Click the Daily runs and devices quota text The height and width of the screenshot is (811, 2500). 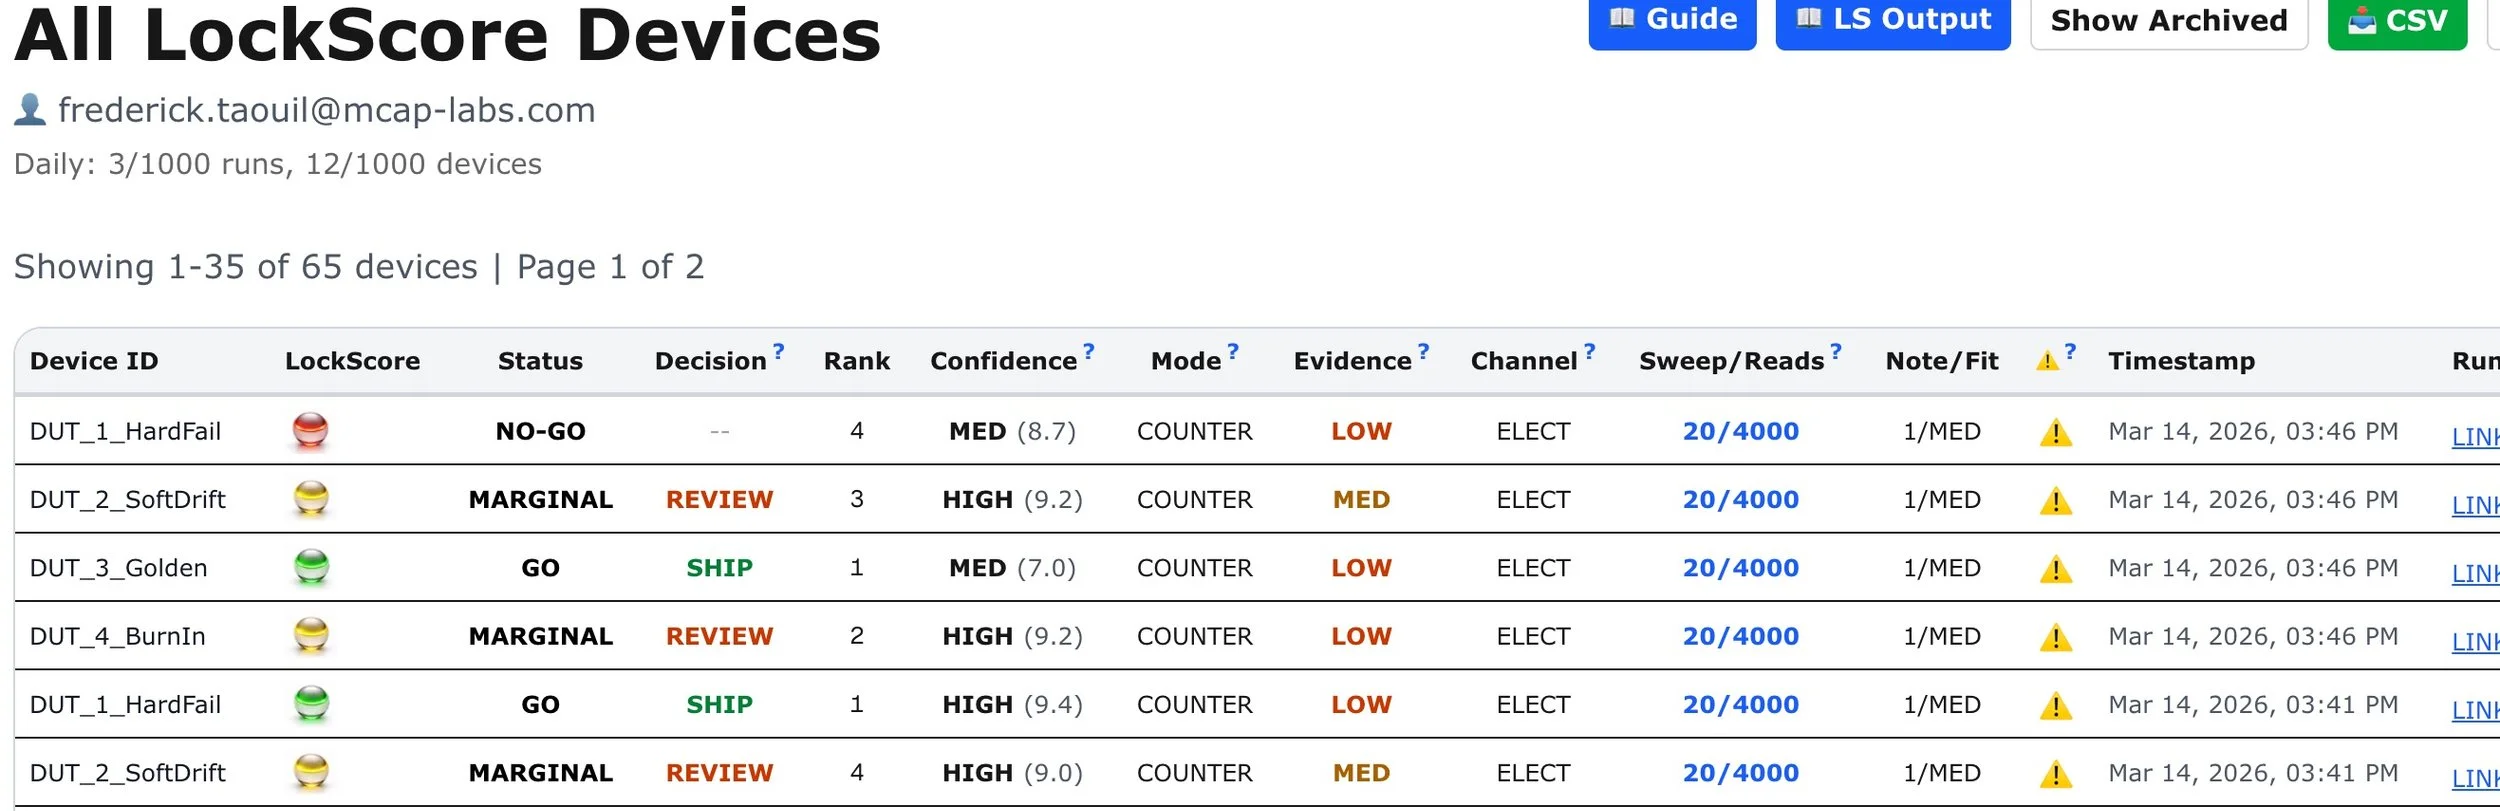[278, 164]
